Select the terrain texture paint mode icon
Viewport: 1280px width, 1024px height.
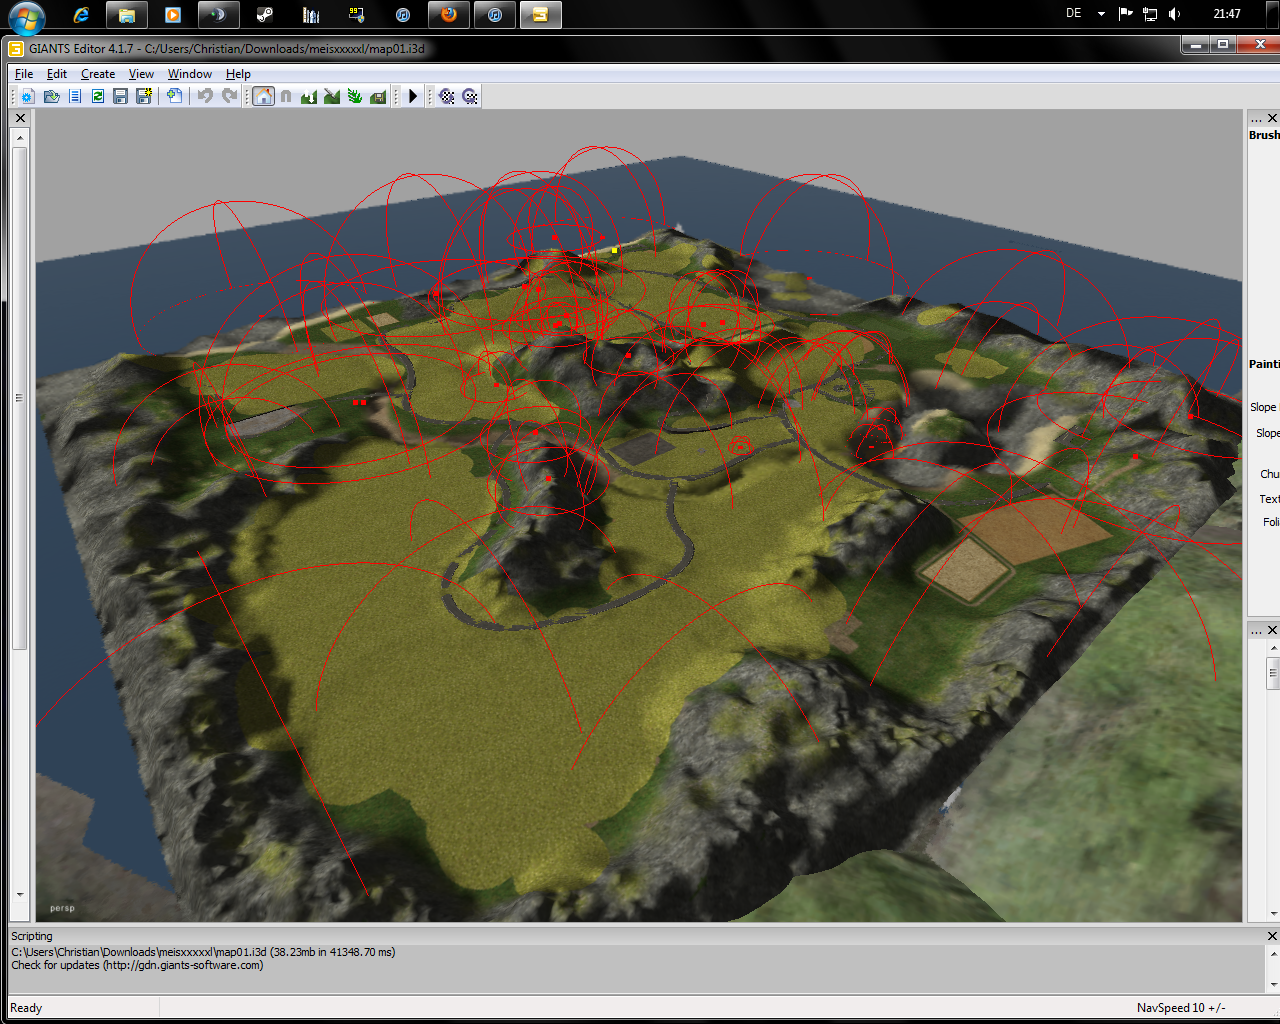(332, 96)
